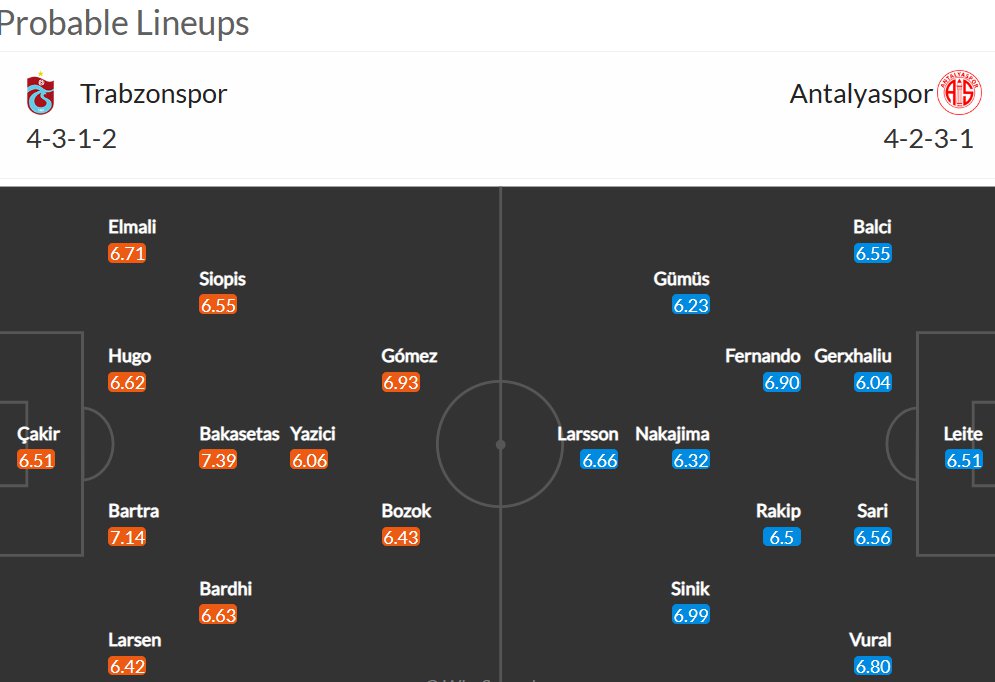The image size is (995, 682).
Task: Open the Antalyaspor team name link
Action: (x=860, y=94)
